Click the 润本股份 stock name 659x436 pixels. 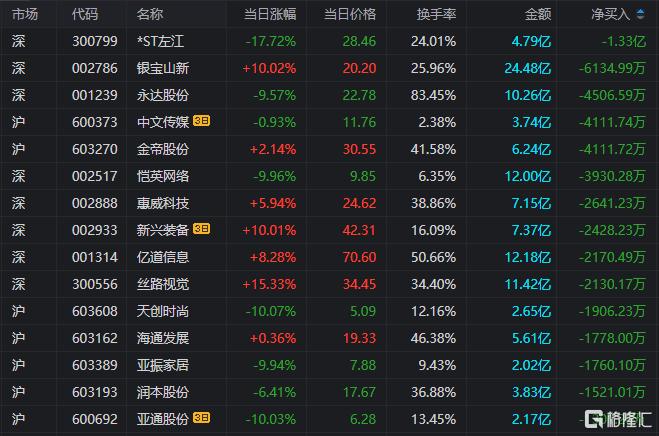tap(163, 392)
